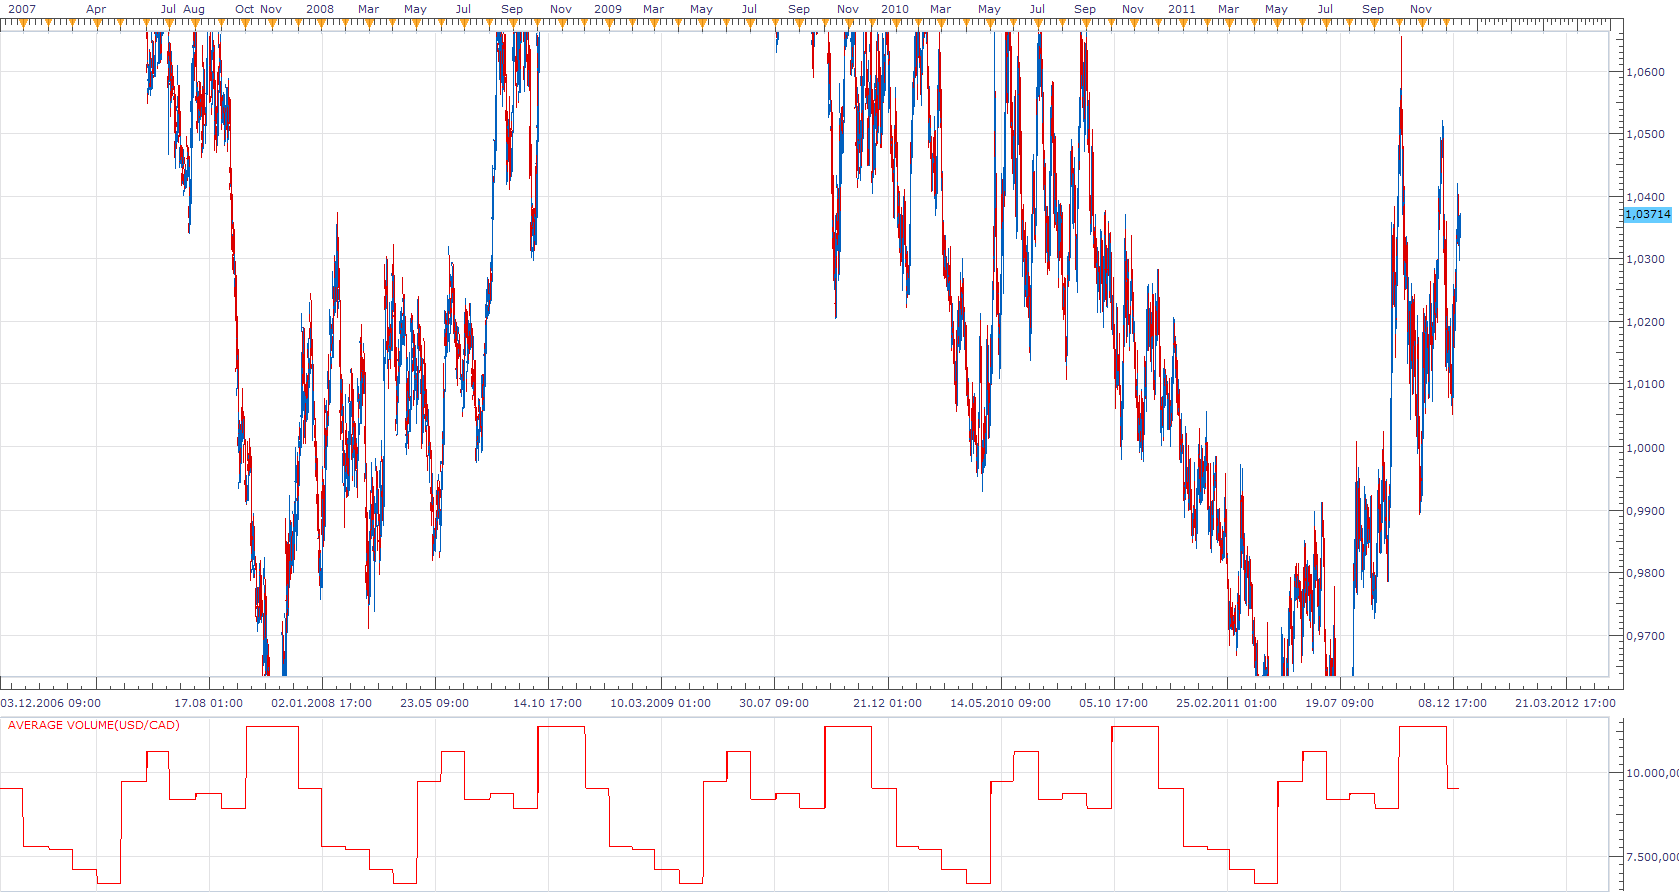Click the 0,9900 price level on the scale
1680x892 pixels.
click(1646, 511)
